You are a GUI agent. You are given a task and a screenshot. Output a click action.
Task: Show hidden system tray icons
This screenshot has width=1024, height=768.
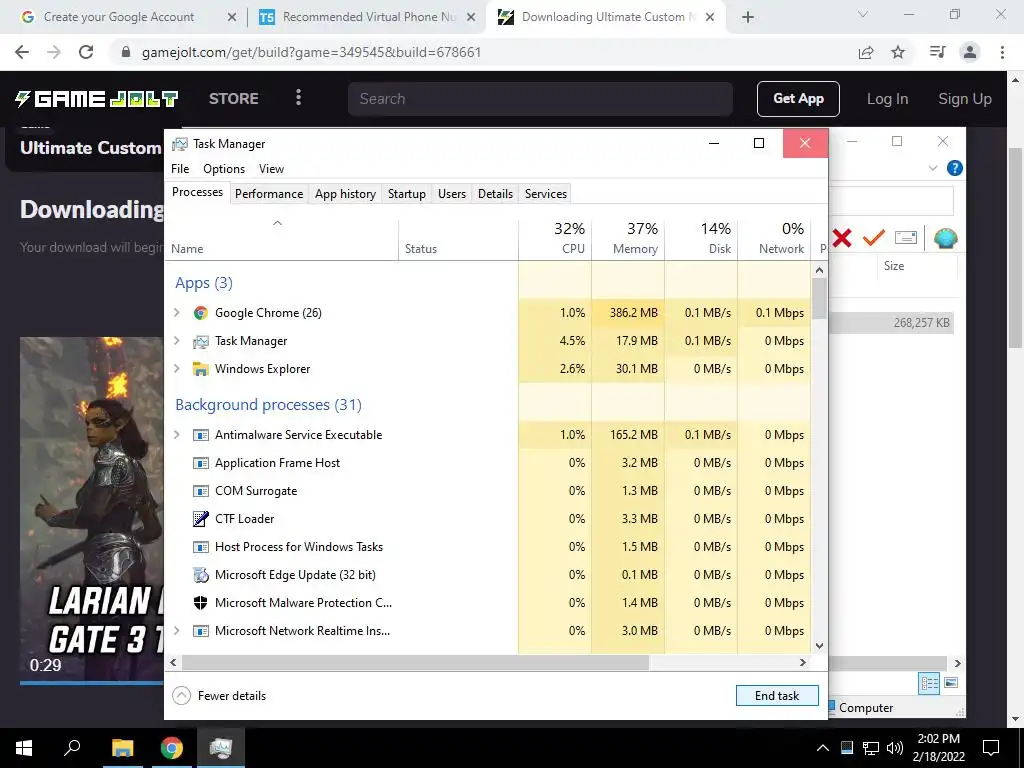pos(823,748)
